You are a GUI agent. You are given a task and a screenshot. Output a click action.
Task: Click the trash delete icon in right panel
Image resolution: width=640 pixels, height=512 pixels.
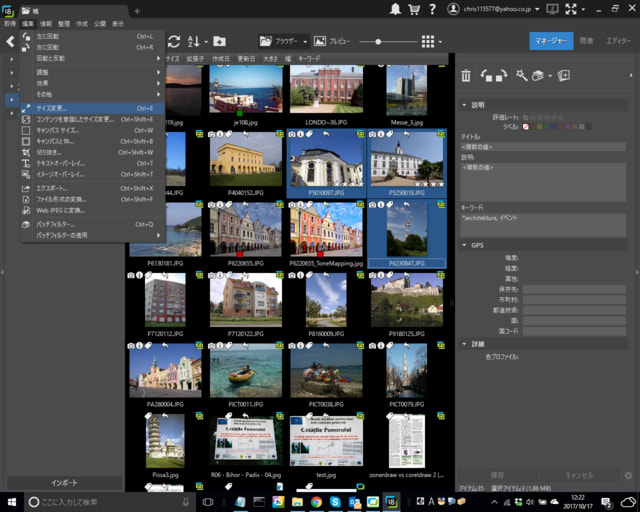pos(466,76)
